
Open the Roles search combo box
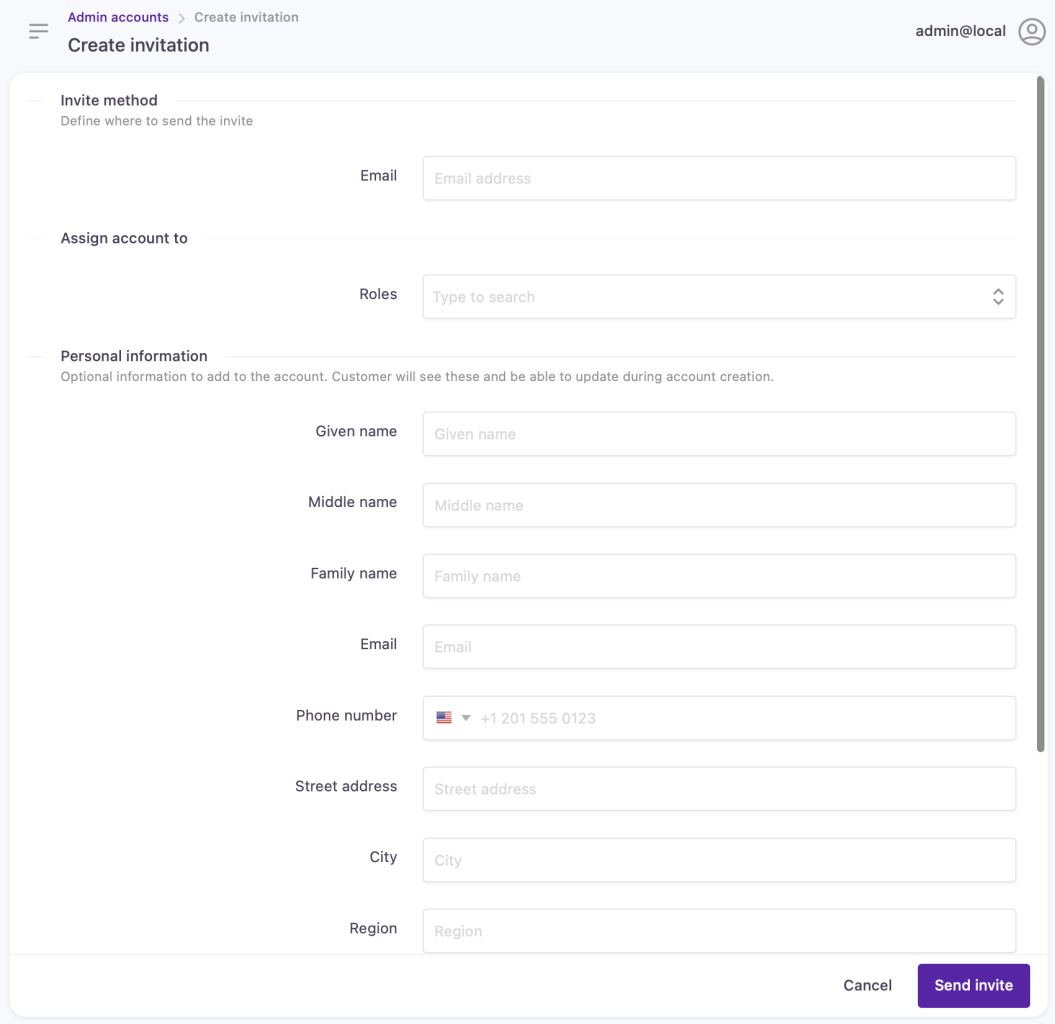click(x=719, y=297)
